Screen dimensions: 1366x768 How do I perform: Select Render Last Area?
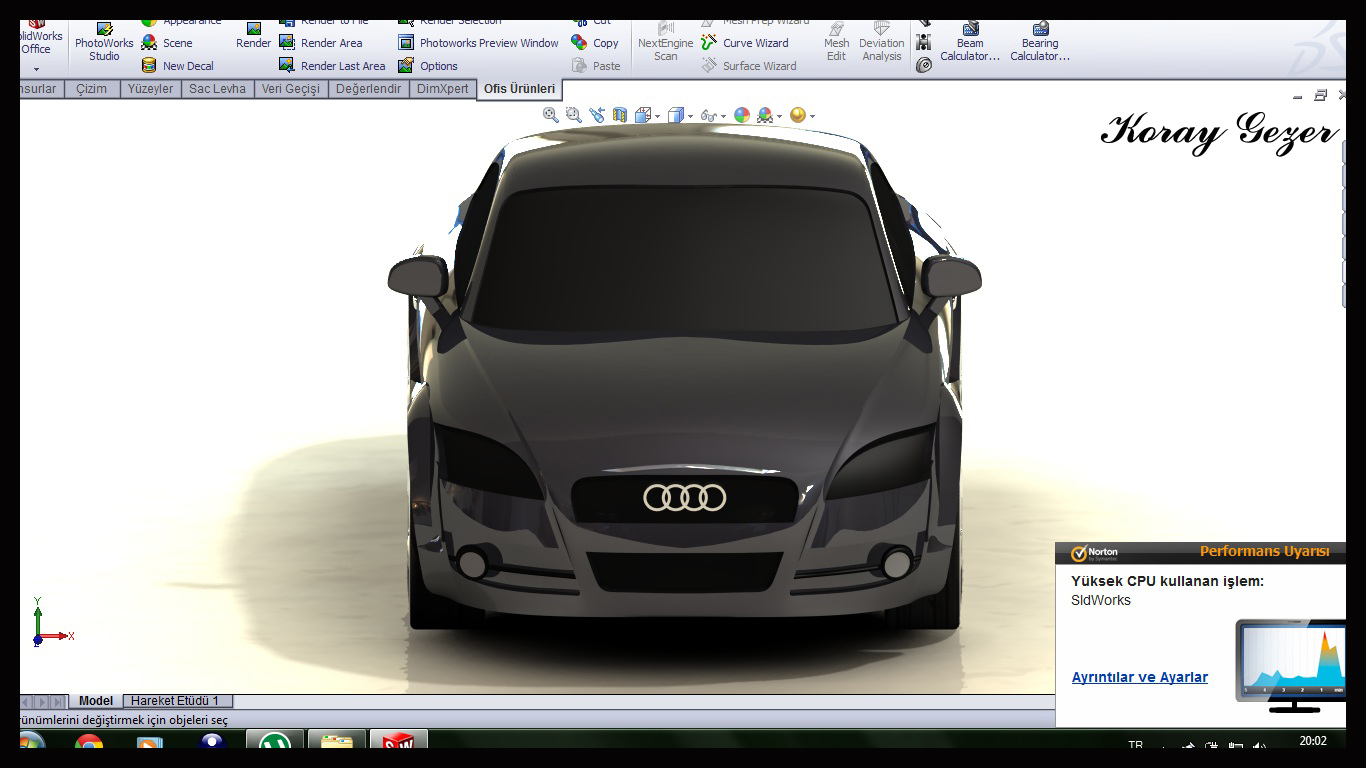point(332,66)
